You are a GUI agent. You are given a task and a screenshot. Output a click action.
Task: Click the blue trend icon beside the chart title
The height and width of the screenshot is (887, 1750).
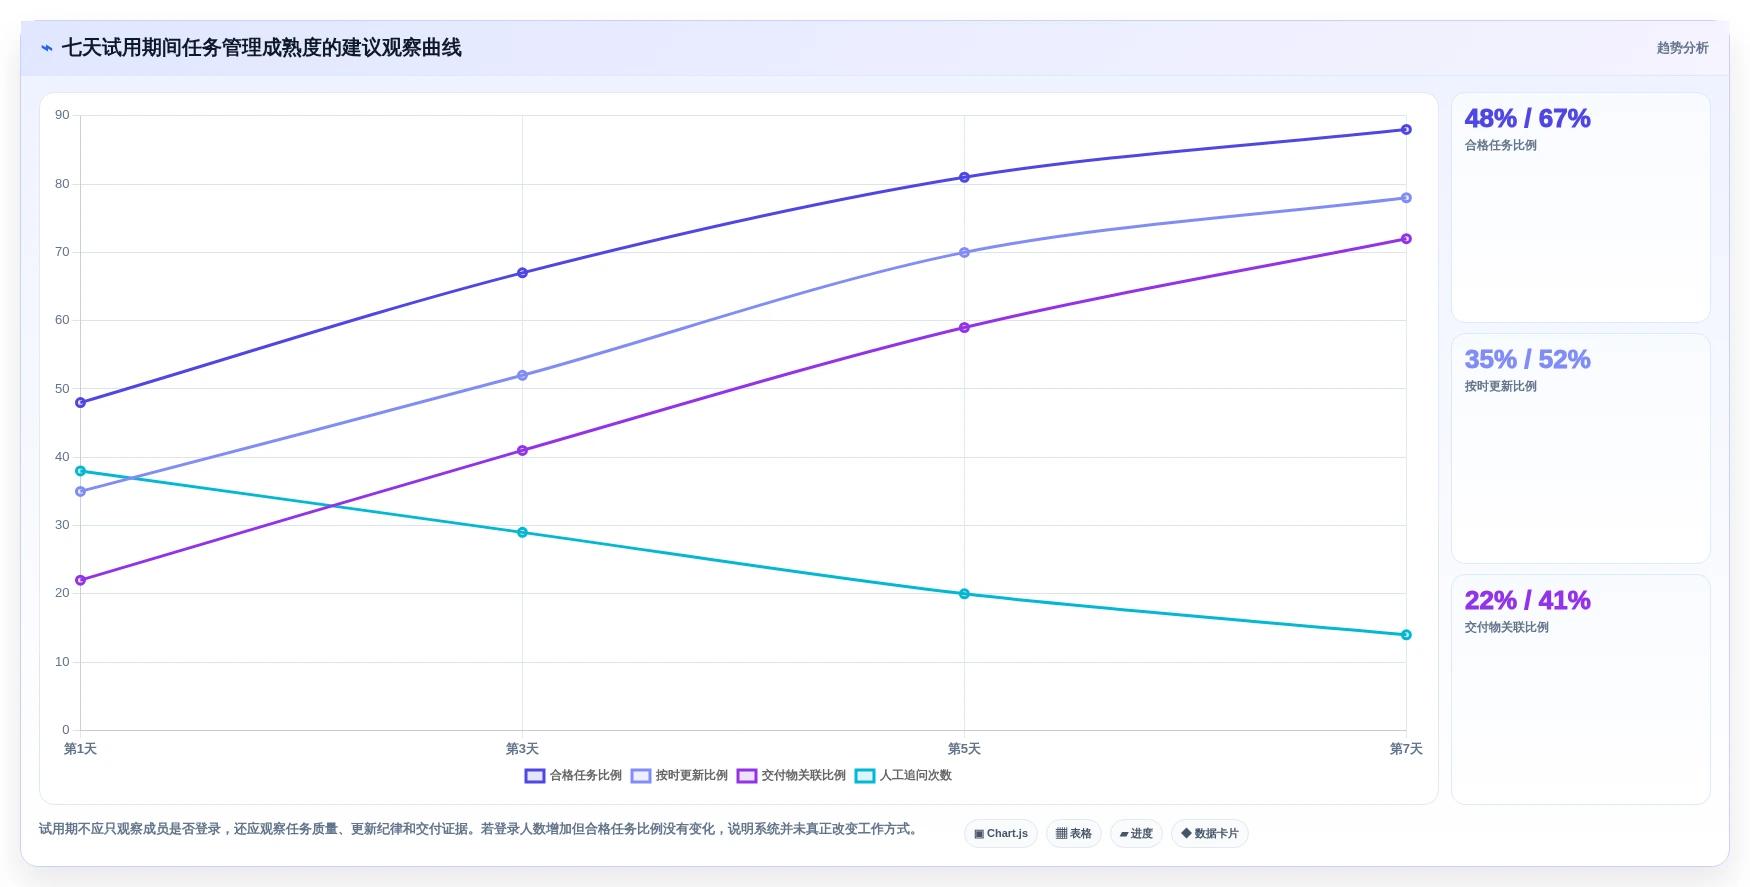coord(46,48)
